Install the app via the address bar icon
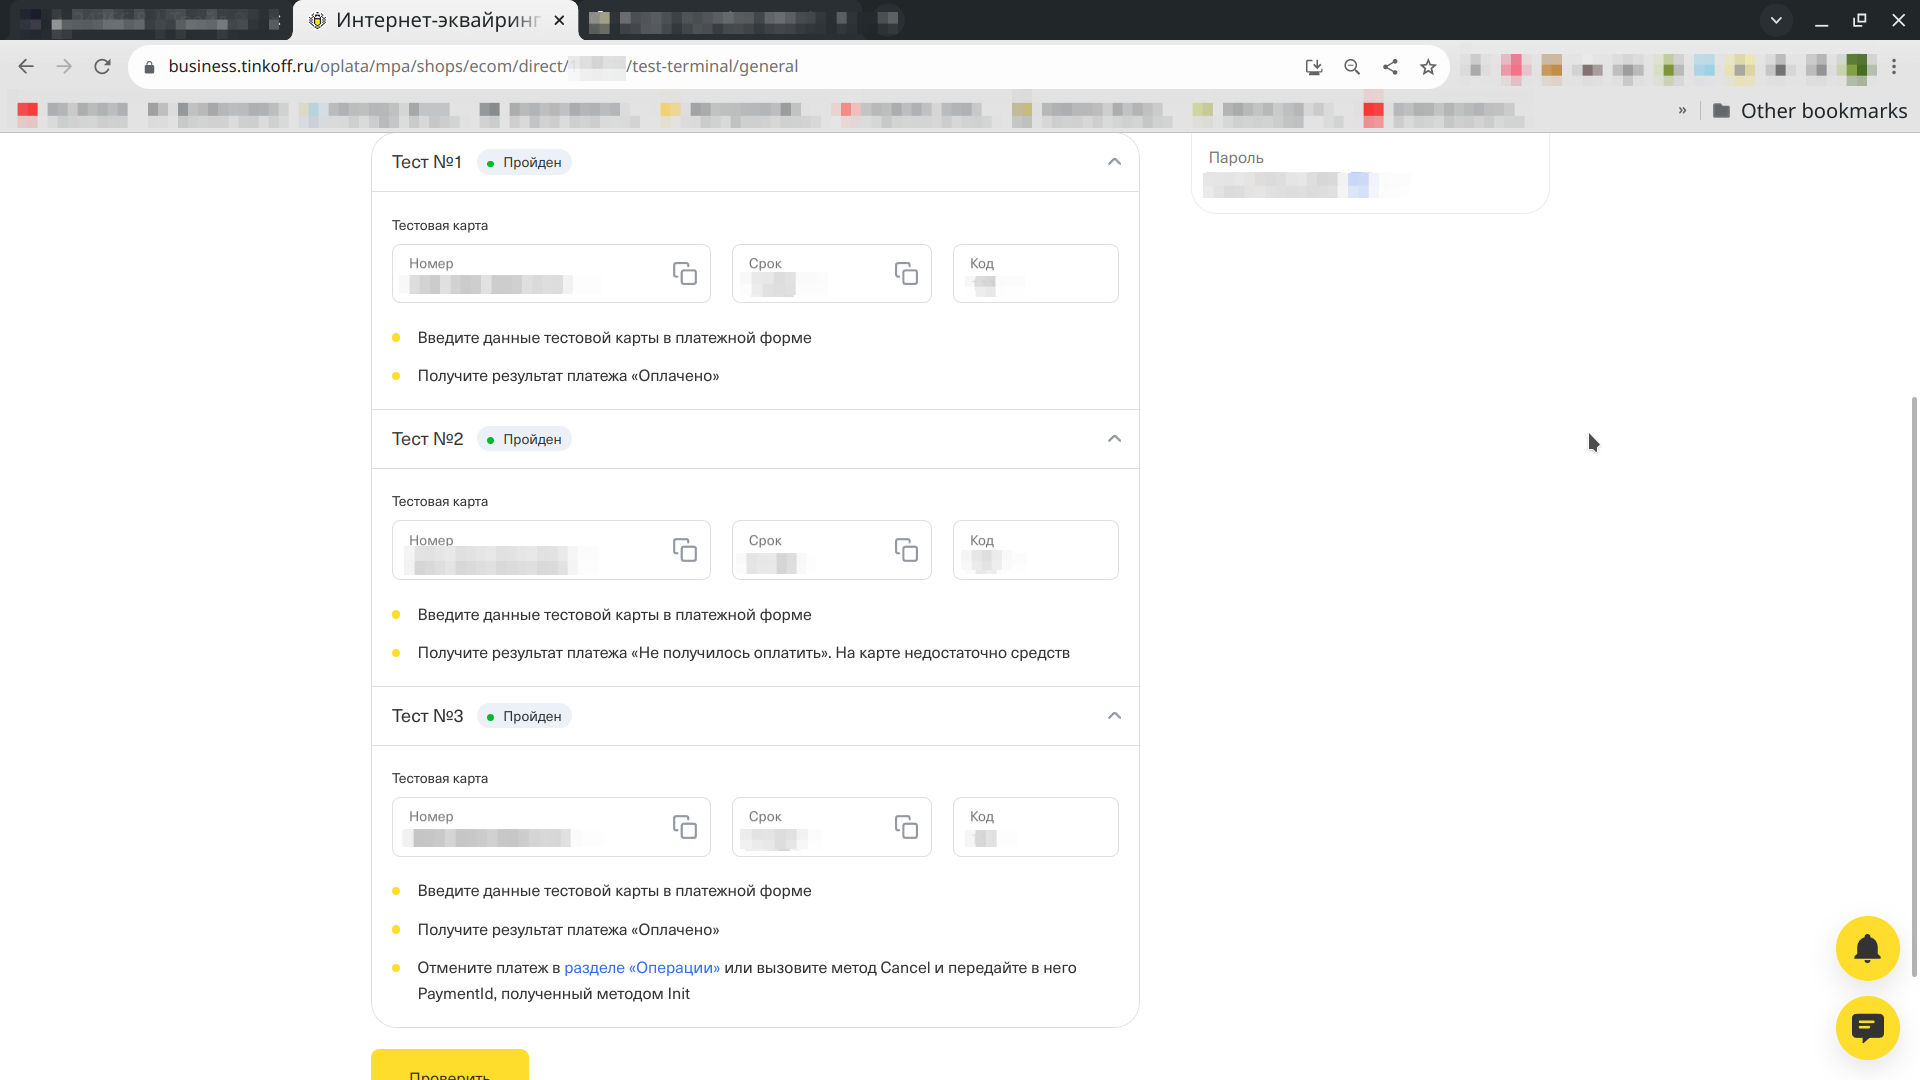 1314,67
